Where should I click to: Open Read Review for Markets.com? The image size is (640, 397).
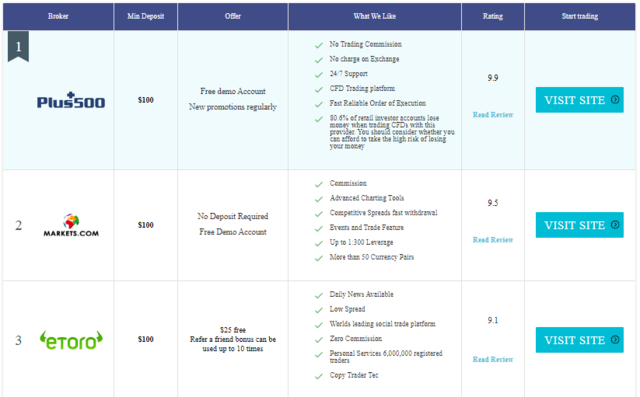(493, 240)
